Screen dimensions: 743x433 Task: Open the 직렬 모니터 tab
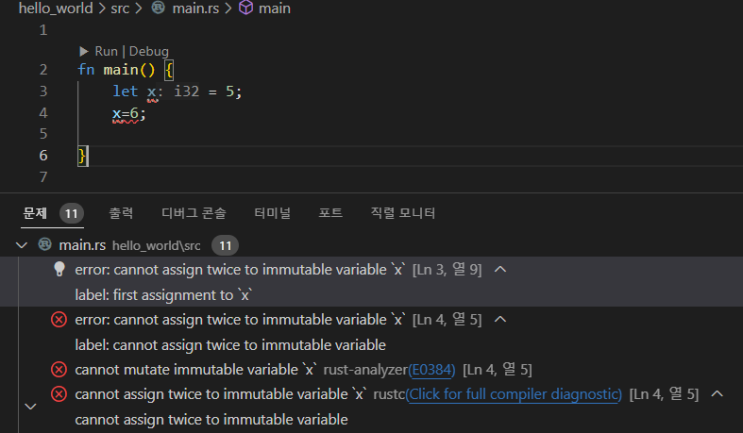[x=403, y=213]
